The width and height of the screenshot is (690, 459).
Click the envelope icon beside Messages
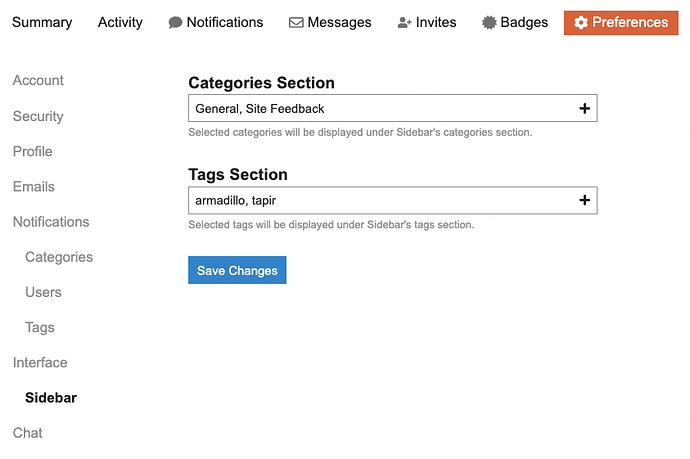click(296, 22)
